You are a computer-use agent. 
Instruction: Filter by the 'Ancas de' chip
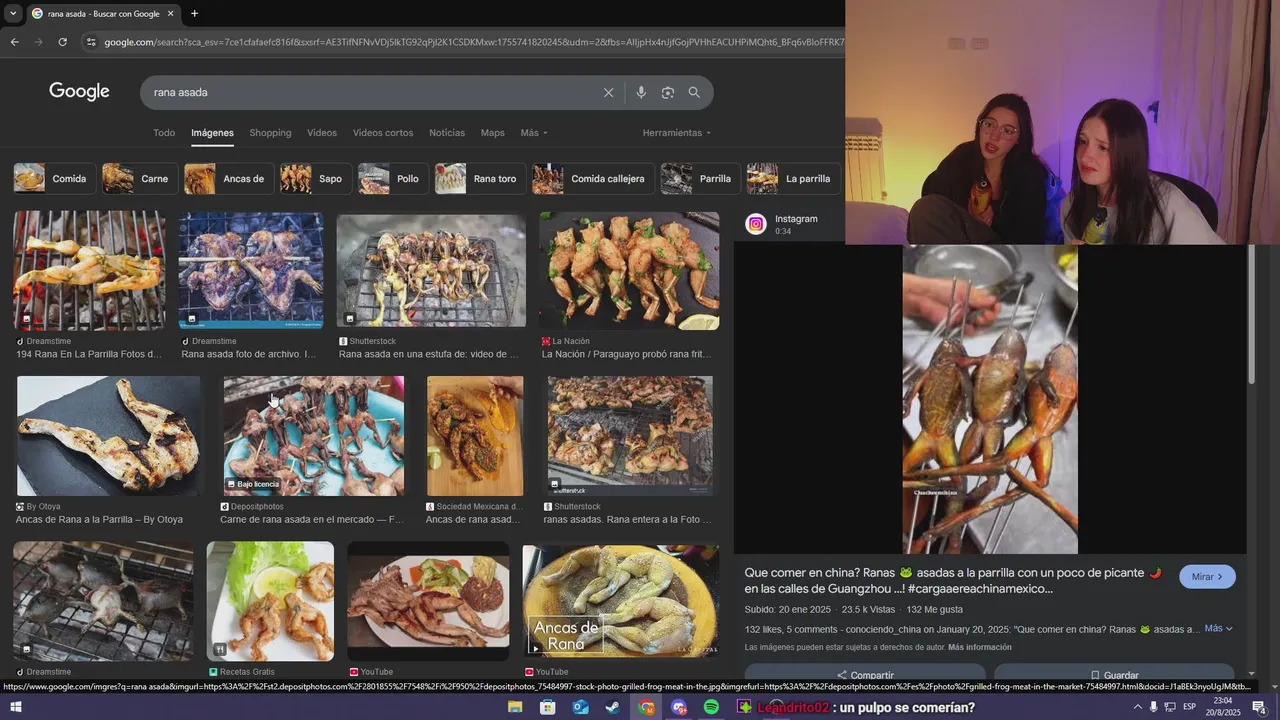click(228, 179)
